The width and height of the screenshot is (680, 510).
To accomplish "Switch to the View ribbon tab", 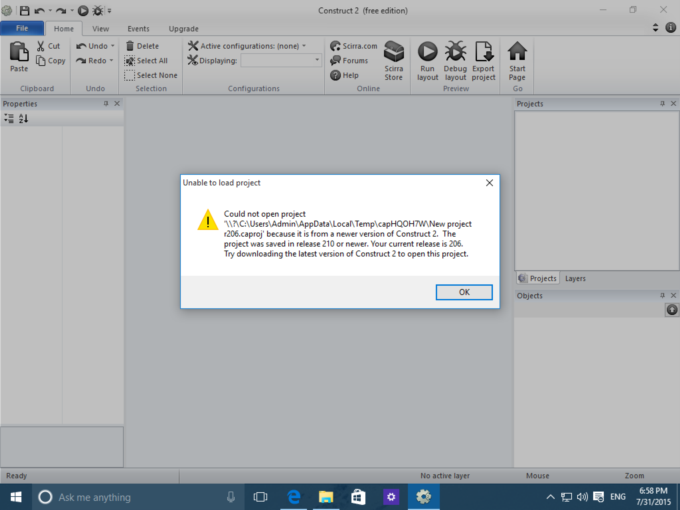I will click(101, 29).
